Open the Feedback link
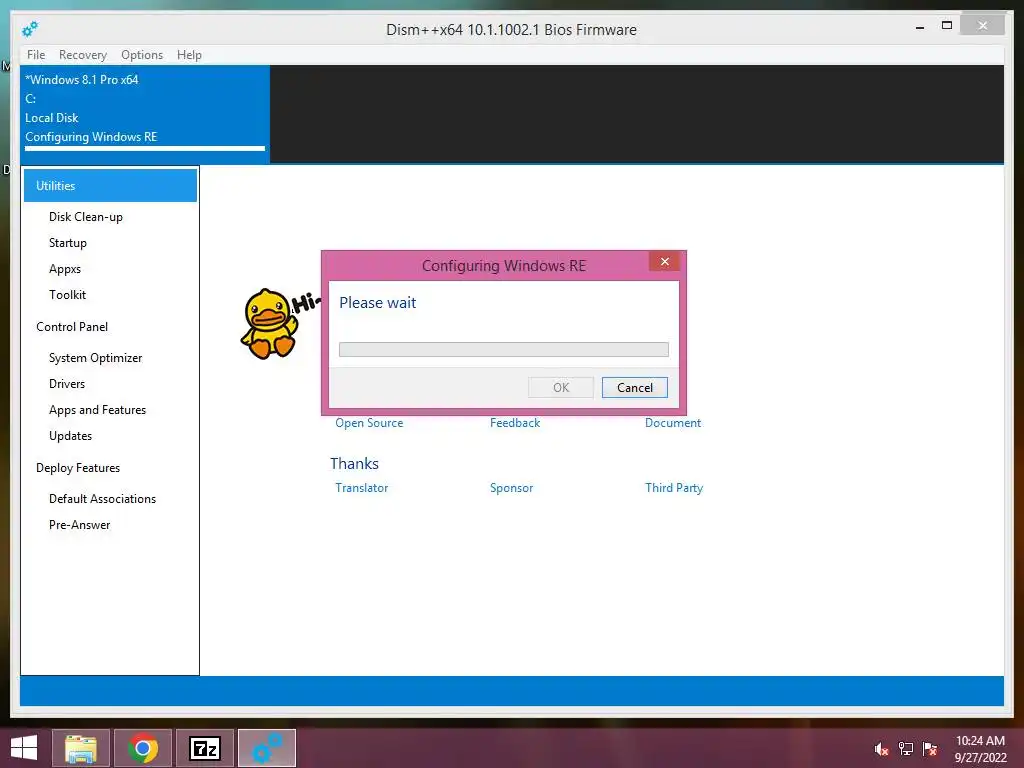Screen dimensions: 1024x768 (515, 423)
